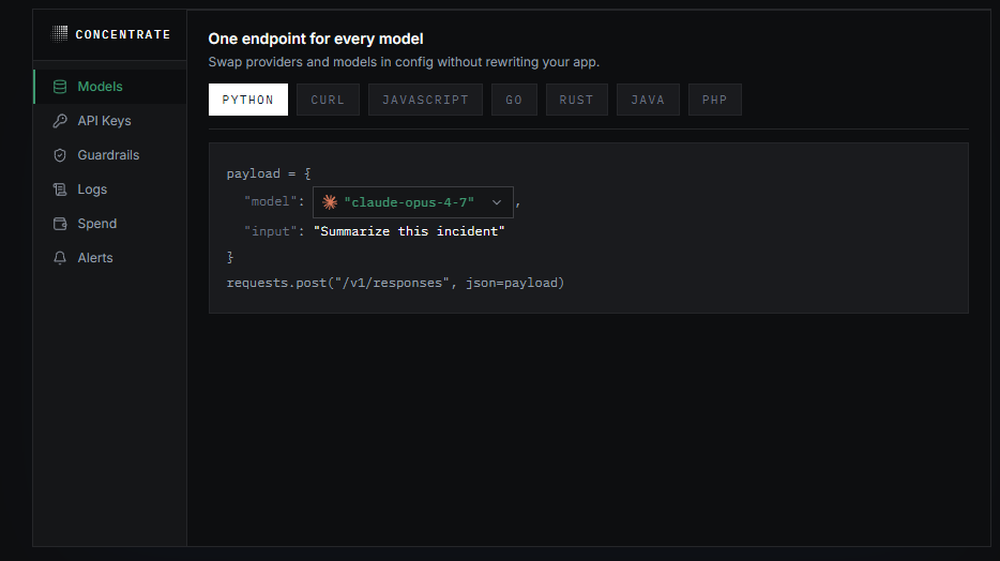
Task: Switch to the PHP code tab
Action: pyautogui.click(x=715, y=99)
